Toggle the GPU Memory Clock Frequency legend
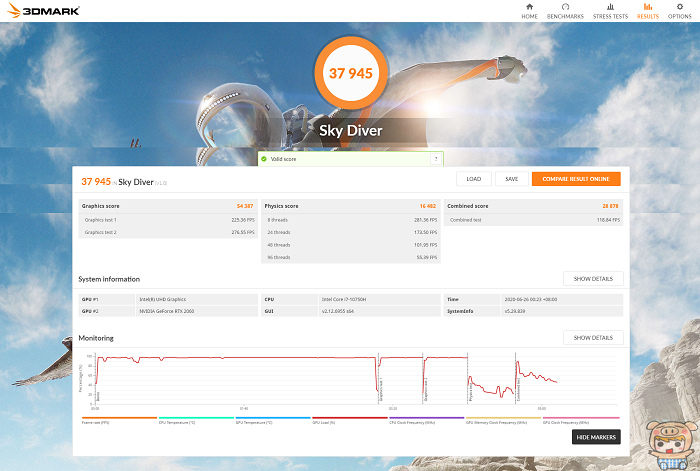This screenshot has height=471, width=700. coord(503,420)
